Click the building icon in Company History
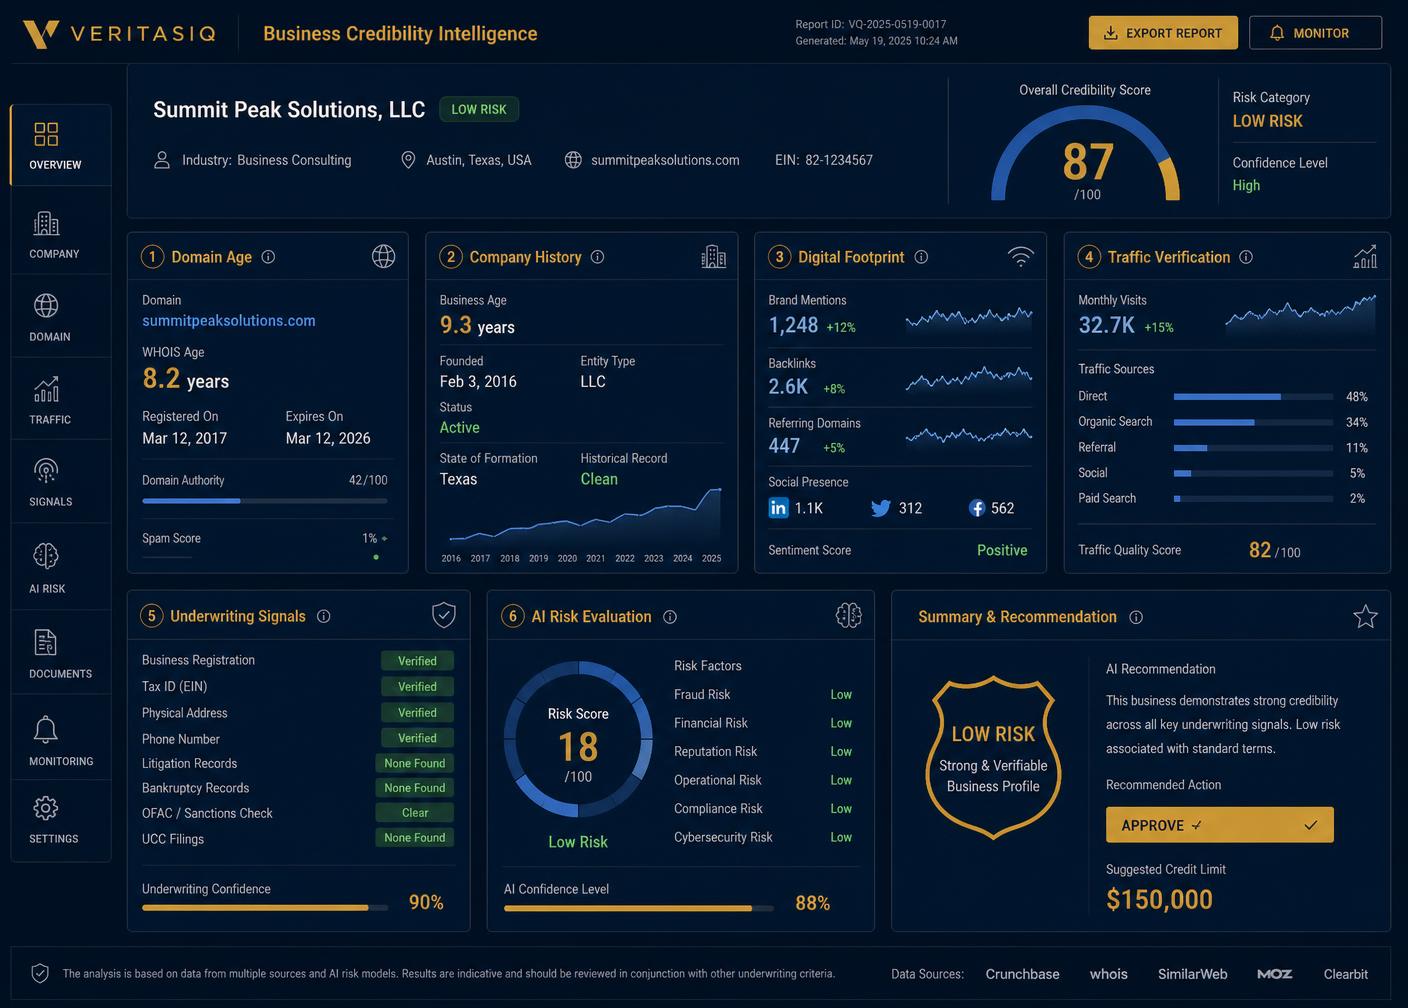The image size is (1408, 1008). [713, 256]
